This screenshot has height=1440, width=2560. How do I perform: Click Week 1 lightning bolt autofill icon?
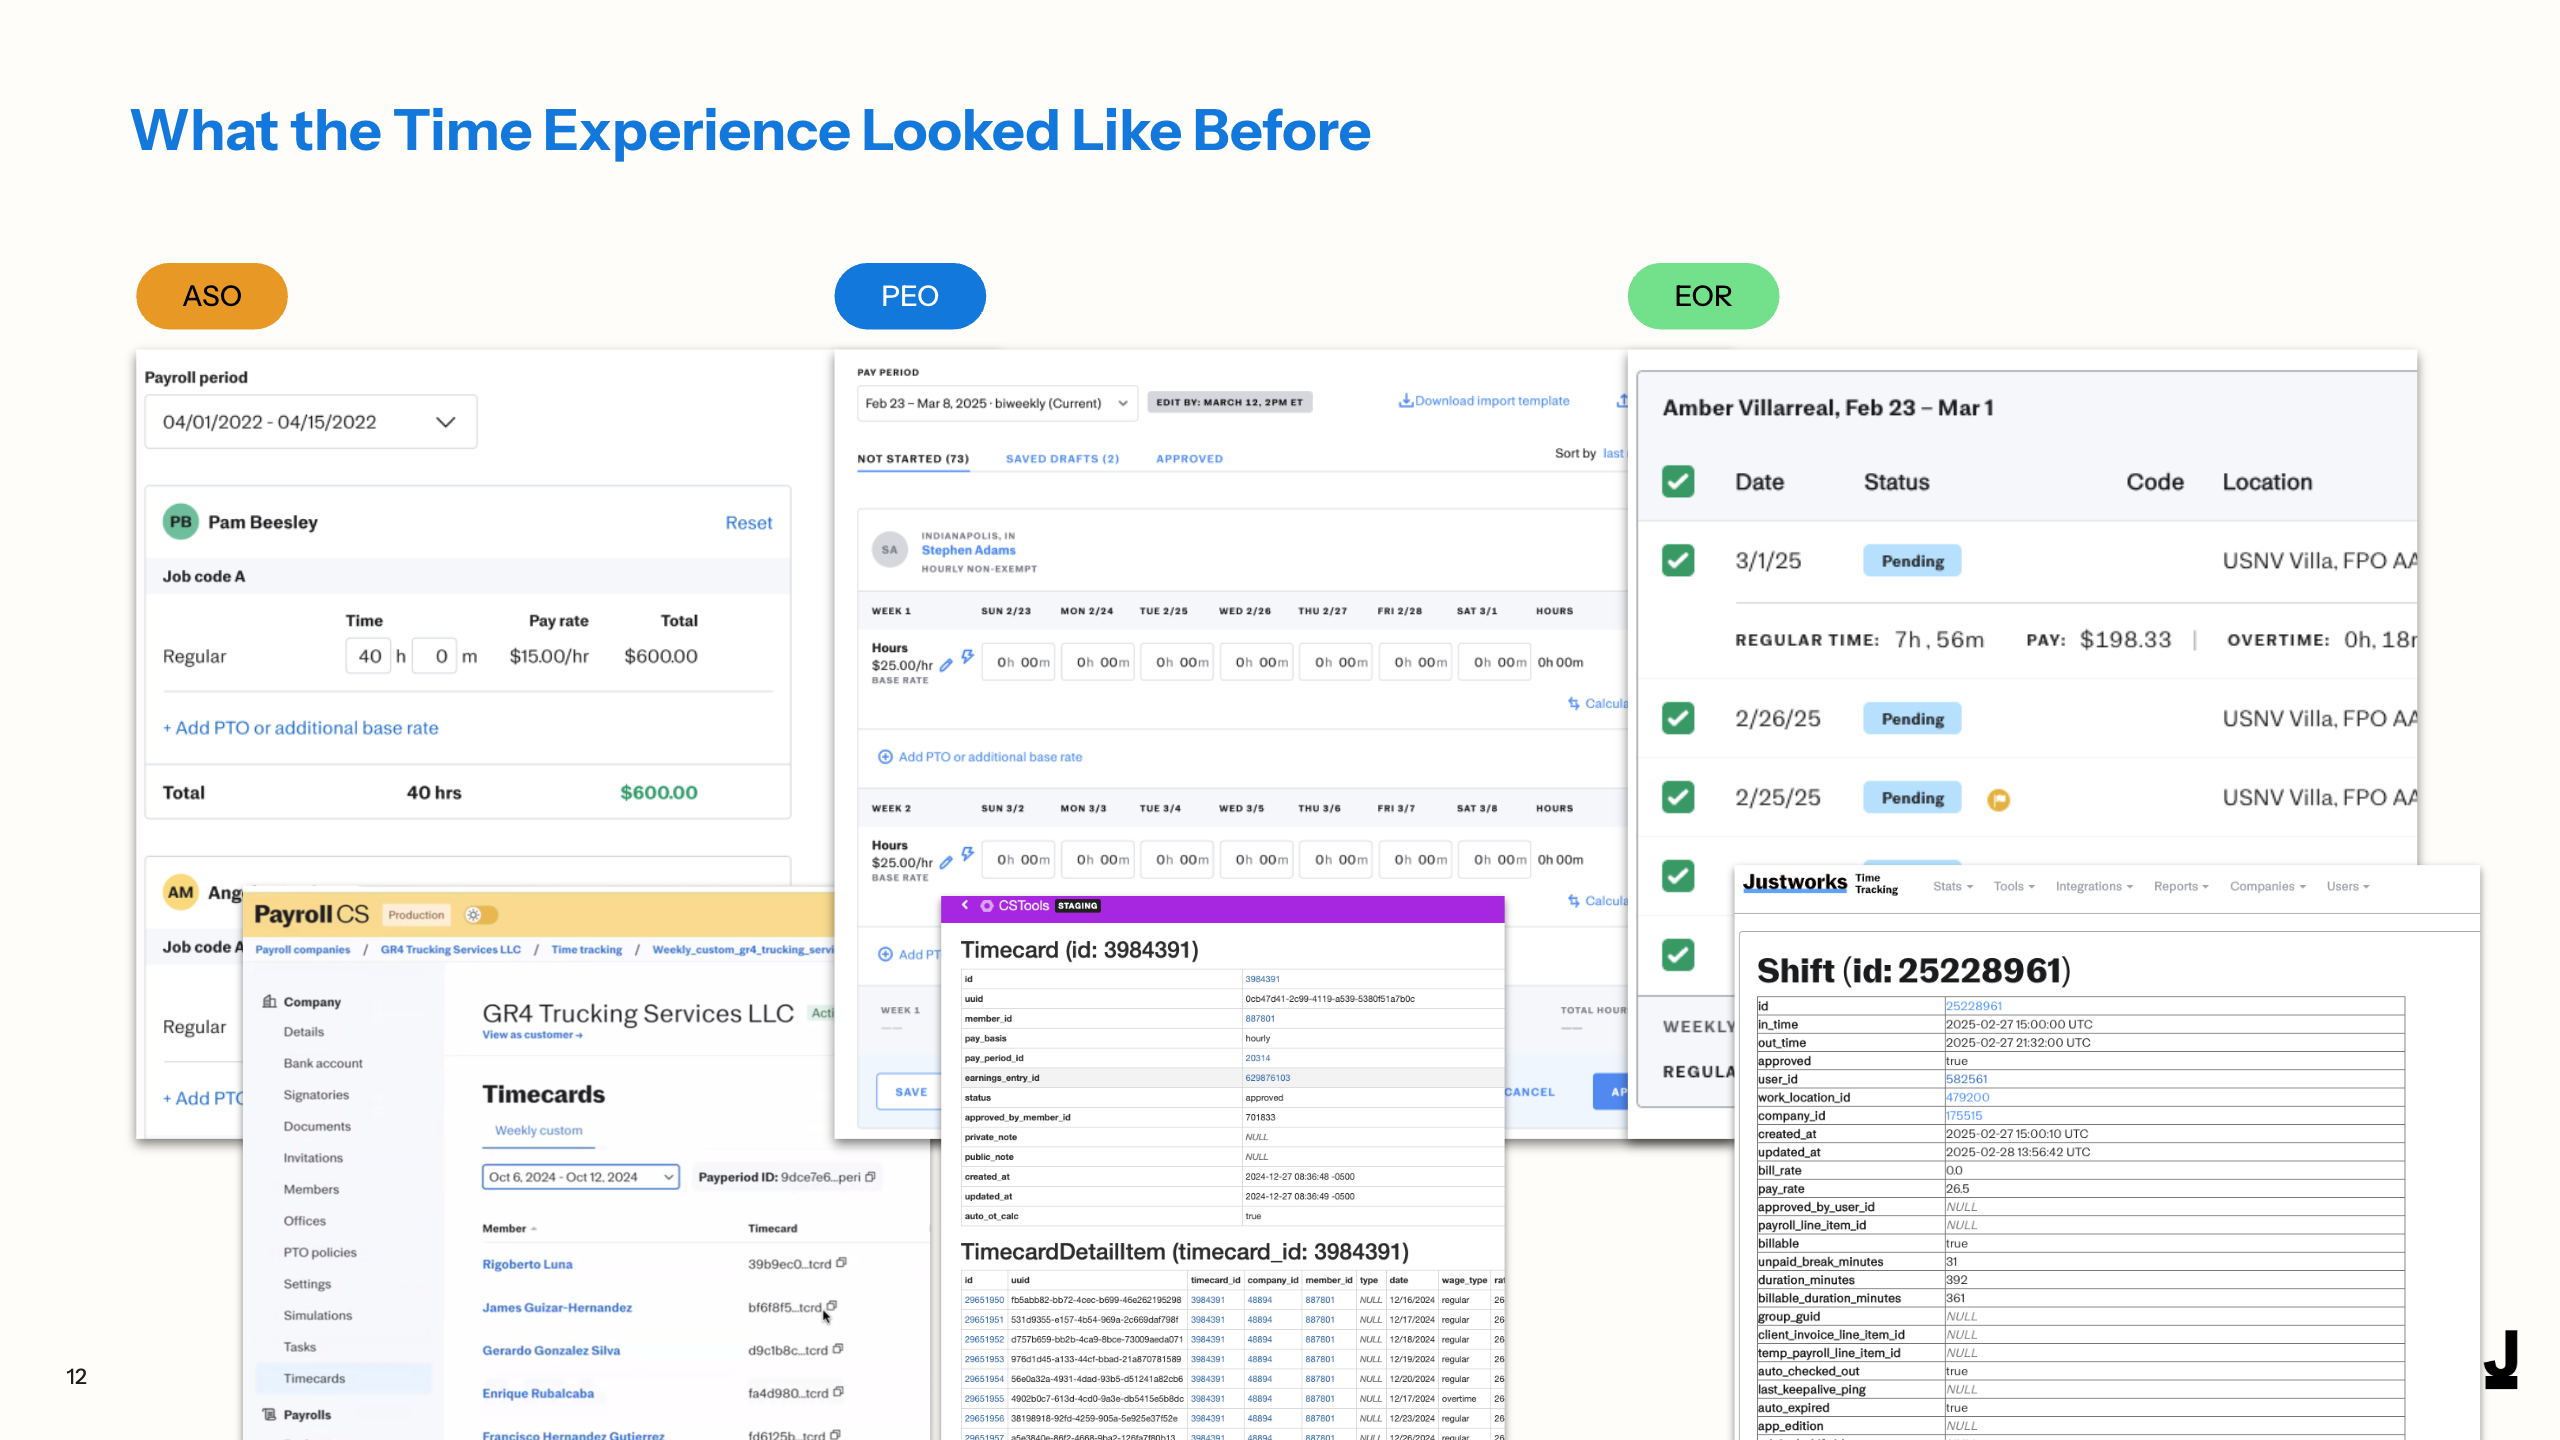[967, 656]
